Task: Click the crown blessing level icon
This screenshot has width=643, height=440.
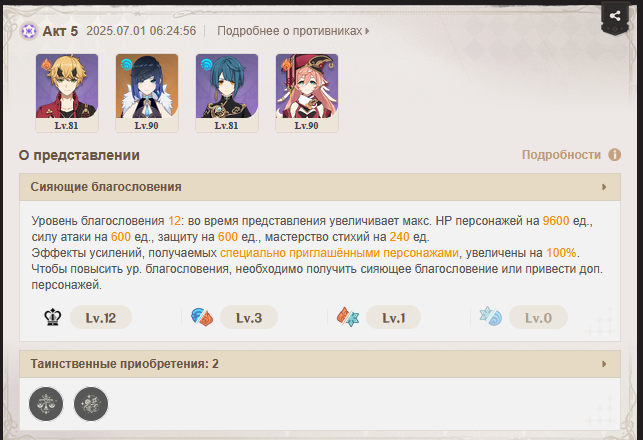Action: pos(53,317)
